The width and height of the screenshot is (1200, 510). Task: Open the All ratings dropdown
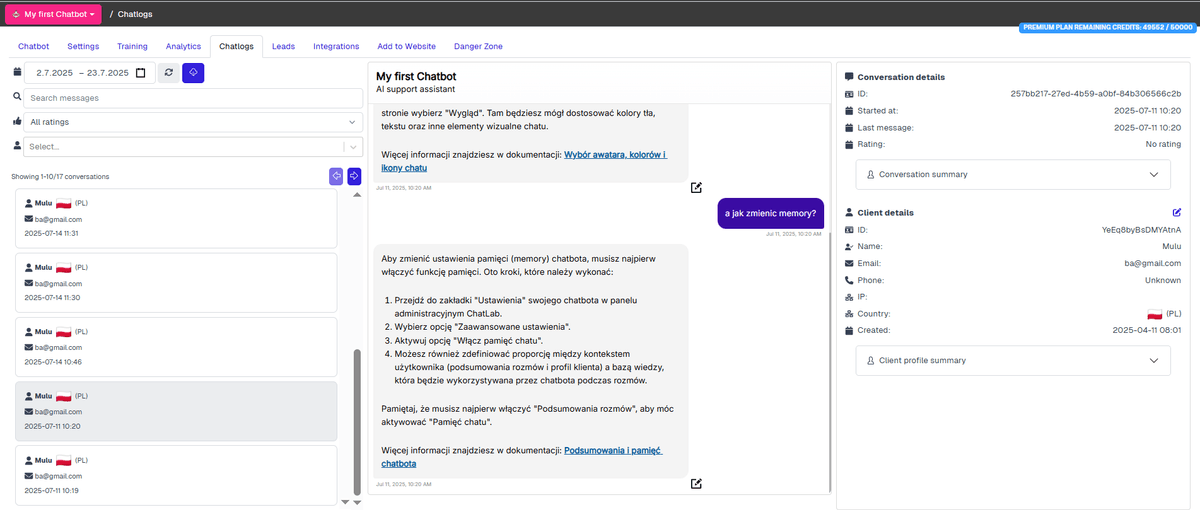pos(193,122)
